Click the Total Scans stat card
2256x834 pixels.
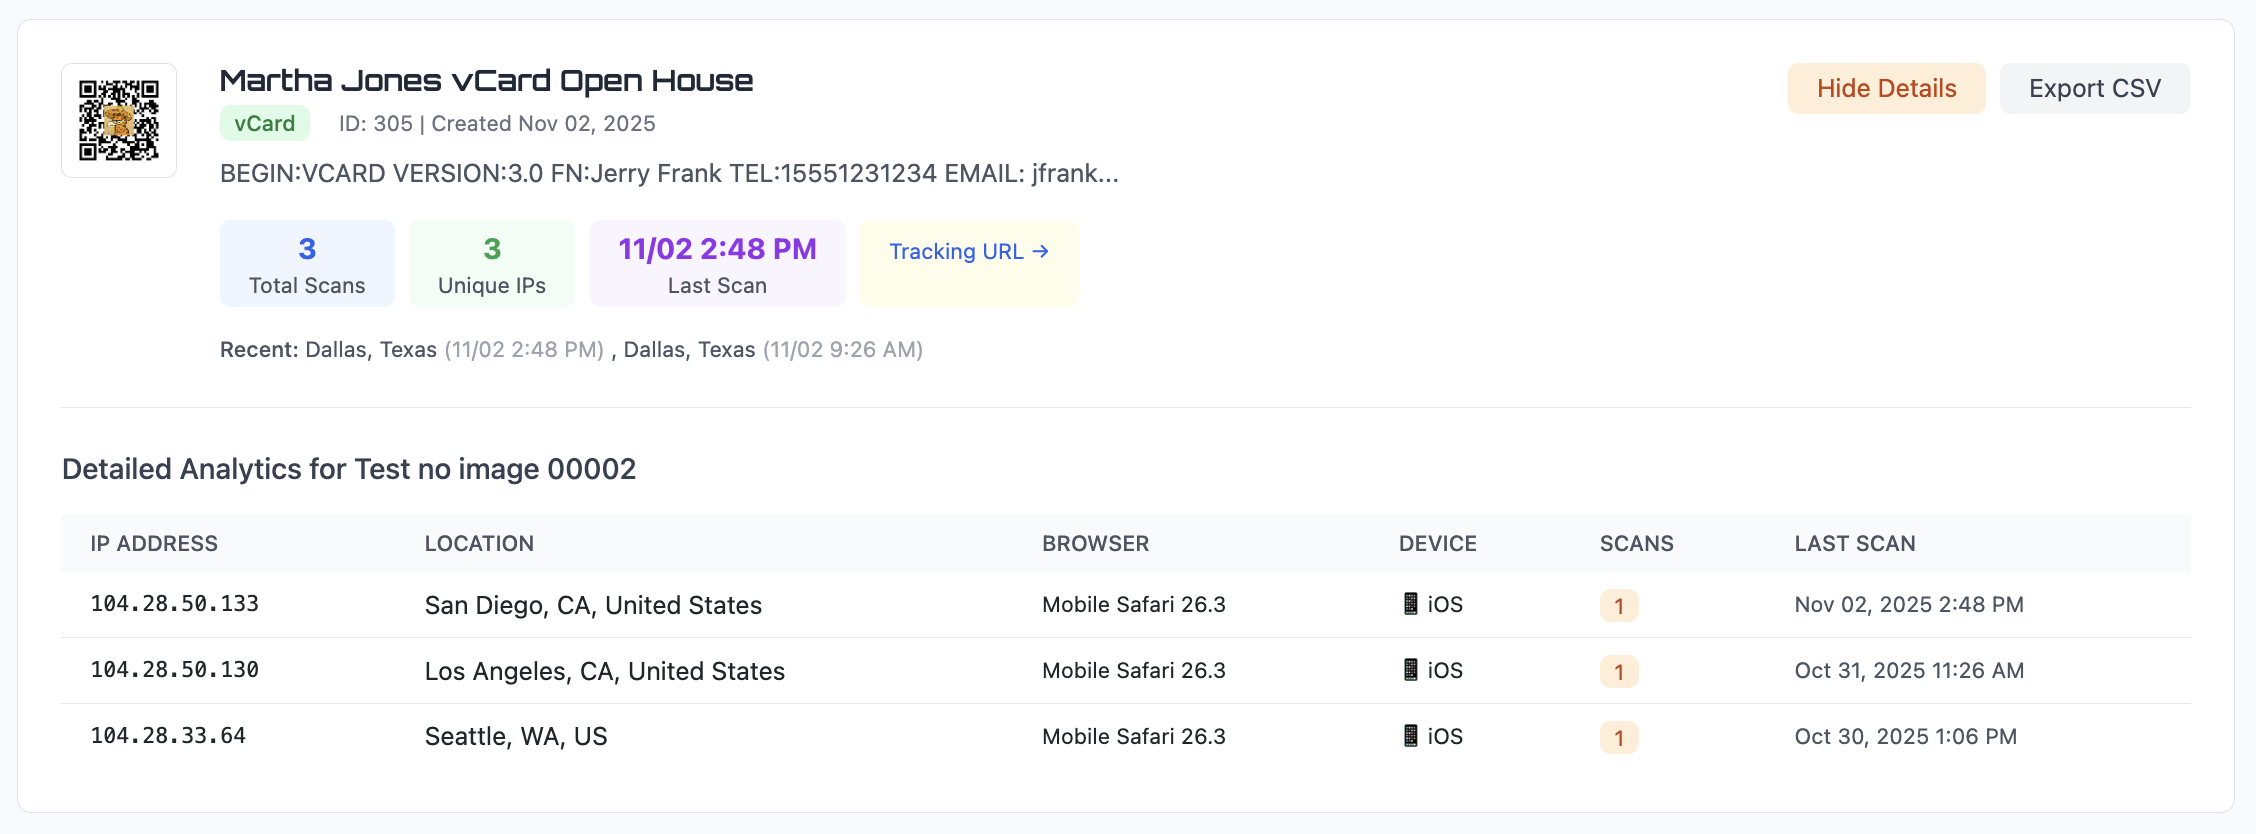307,264
